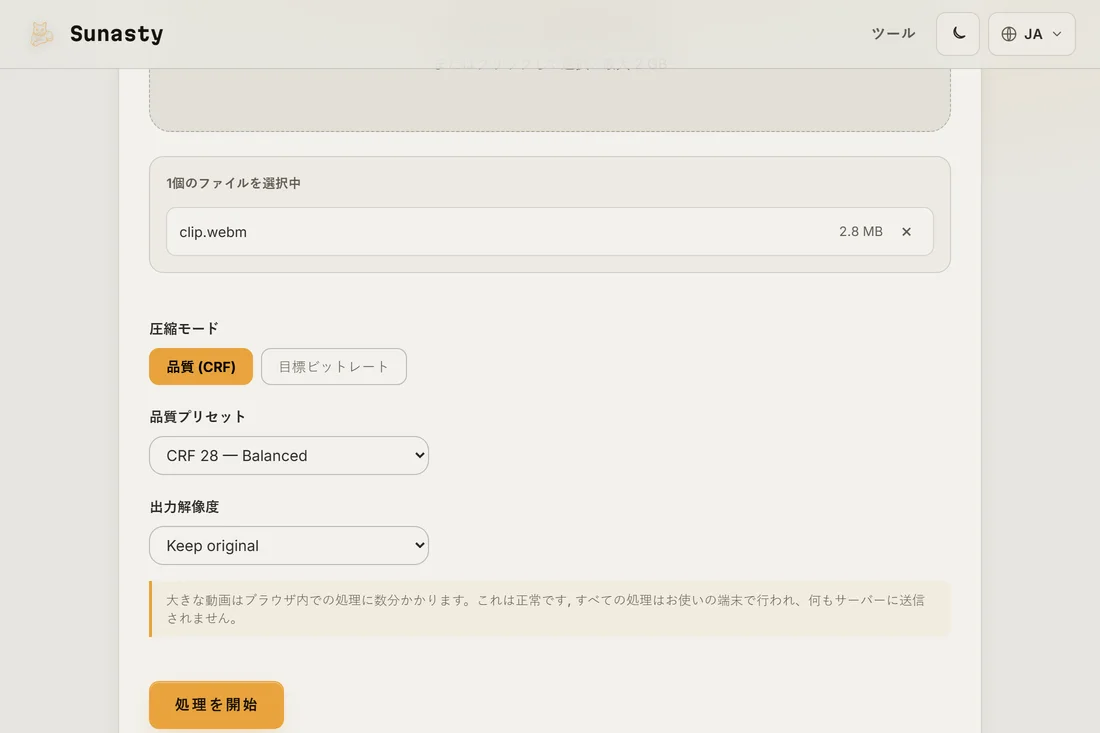Click the 圧縮モード label
Image resolution: width=1100 pixels, height=733 pixels.
coord(184,328)
